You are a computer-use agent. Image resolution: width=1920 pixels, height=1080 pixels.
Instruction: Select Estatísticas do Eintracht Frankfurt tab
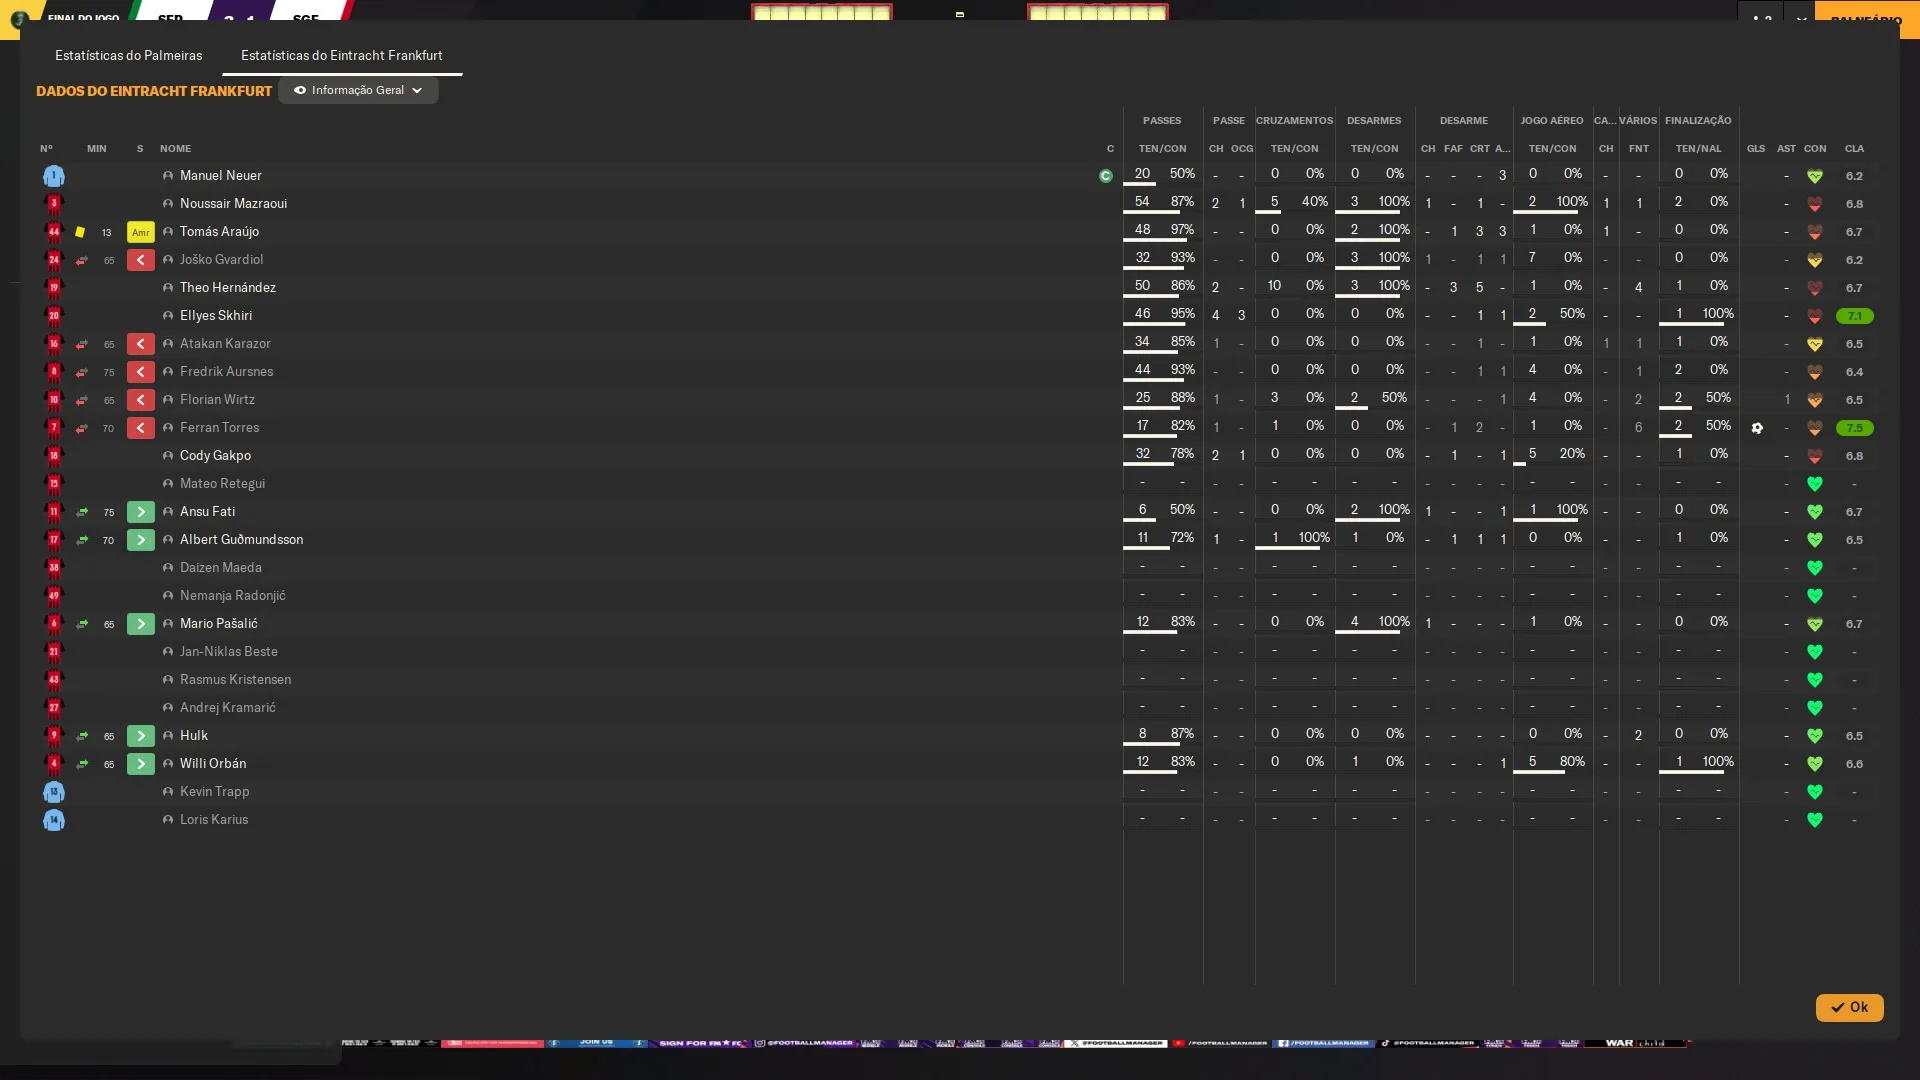(341, 55)
